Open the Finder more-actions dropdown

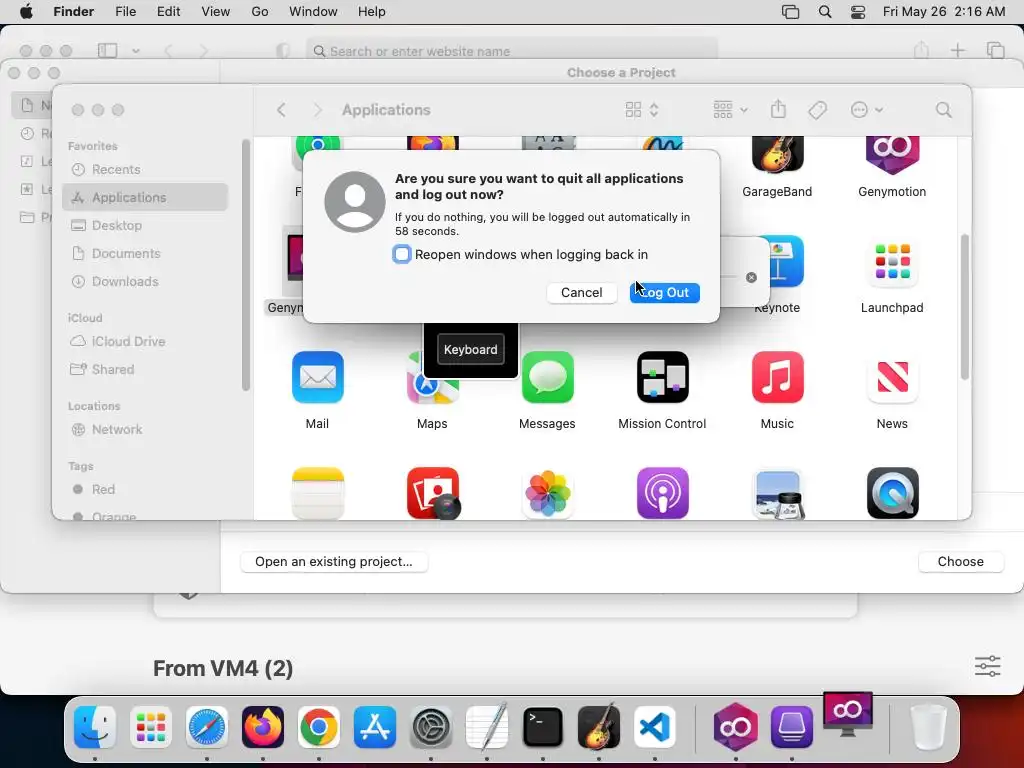[x=867, y=110]
